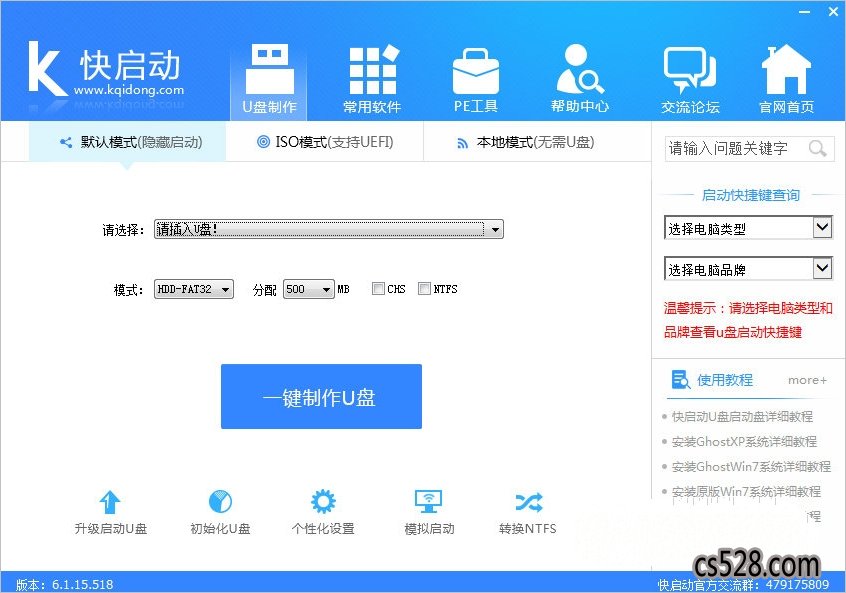Open the 常用软件 grid icon
Image resolution: width=846 pixels, height=593 pixels.
coord(373,70)
